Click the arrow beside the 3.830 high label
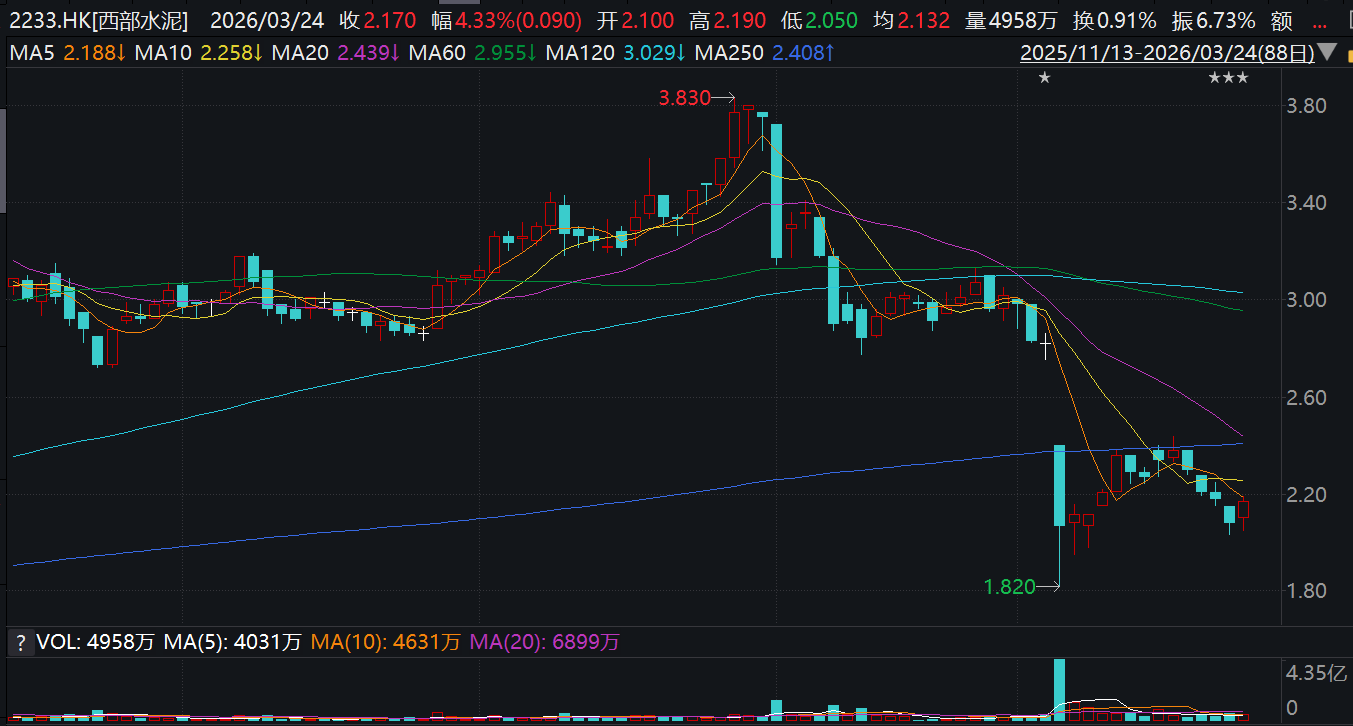Screen dimensions: 1353x726 725,98
